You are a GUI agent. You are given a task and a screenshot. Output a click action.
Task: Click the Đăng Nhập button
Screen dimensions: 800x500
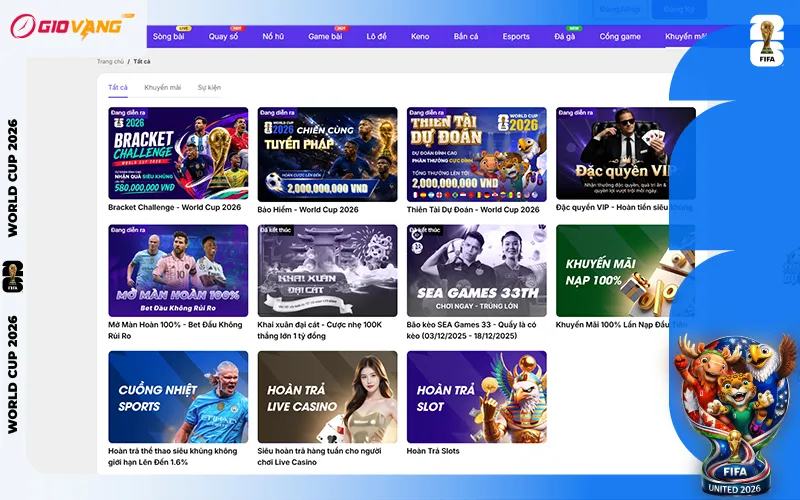pos(620,9)
